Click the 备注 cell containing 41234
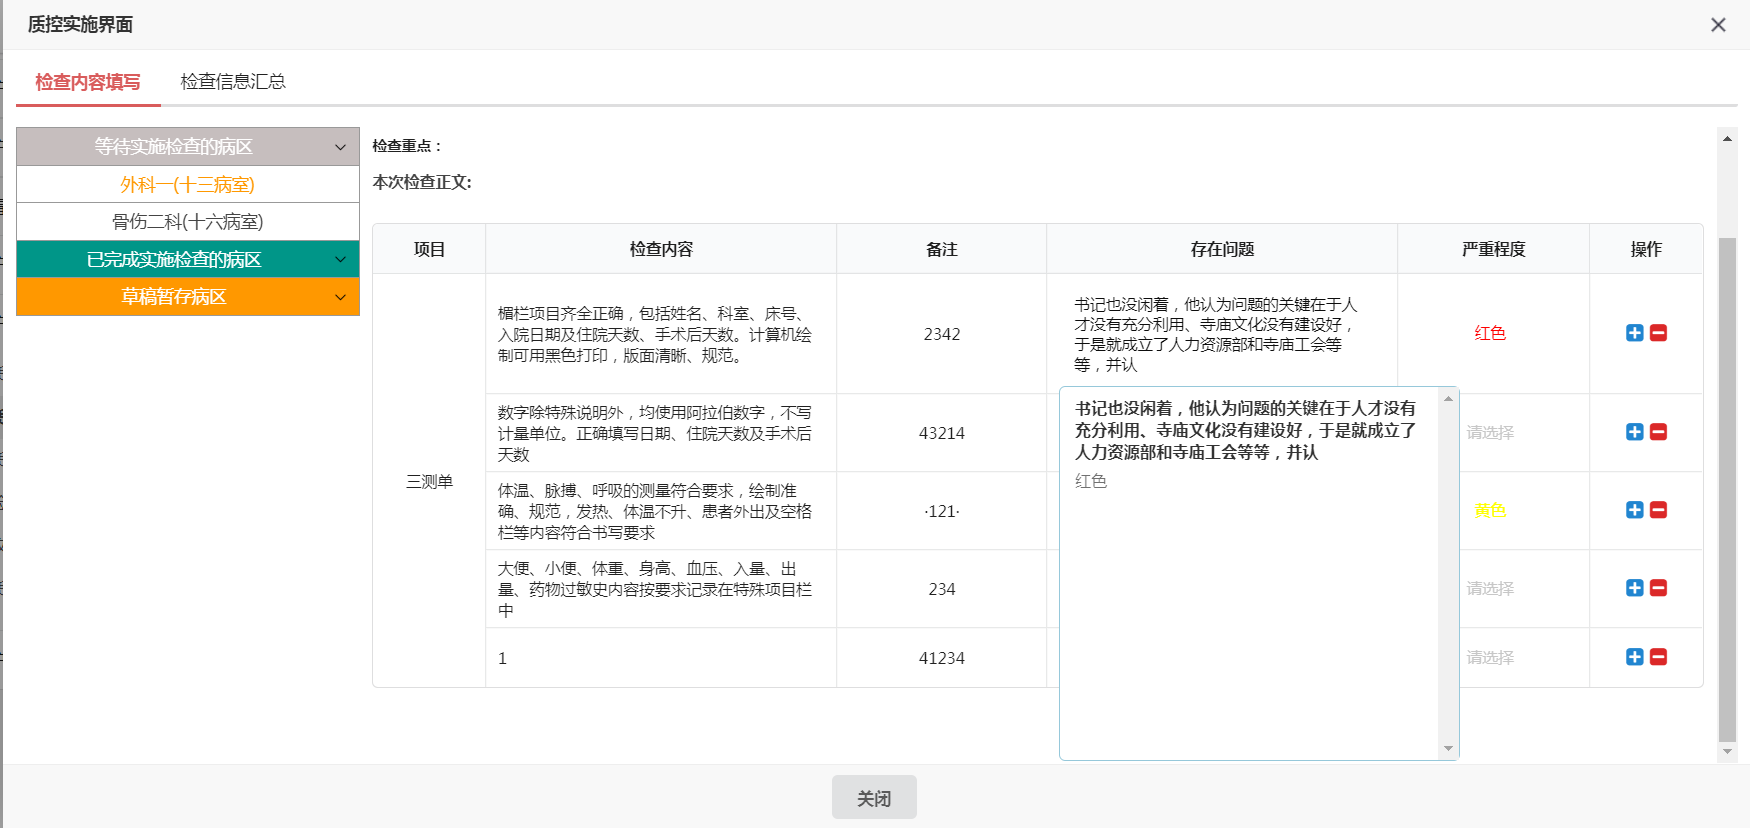The width and height of the screenshot is (1750, 828). (942, 658)
